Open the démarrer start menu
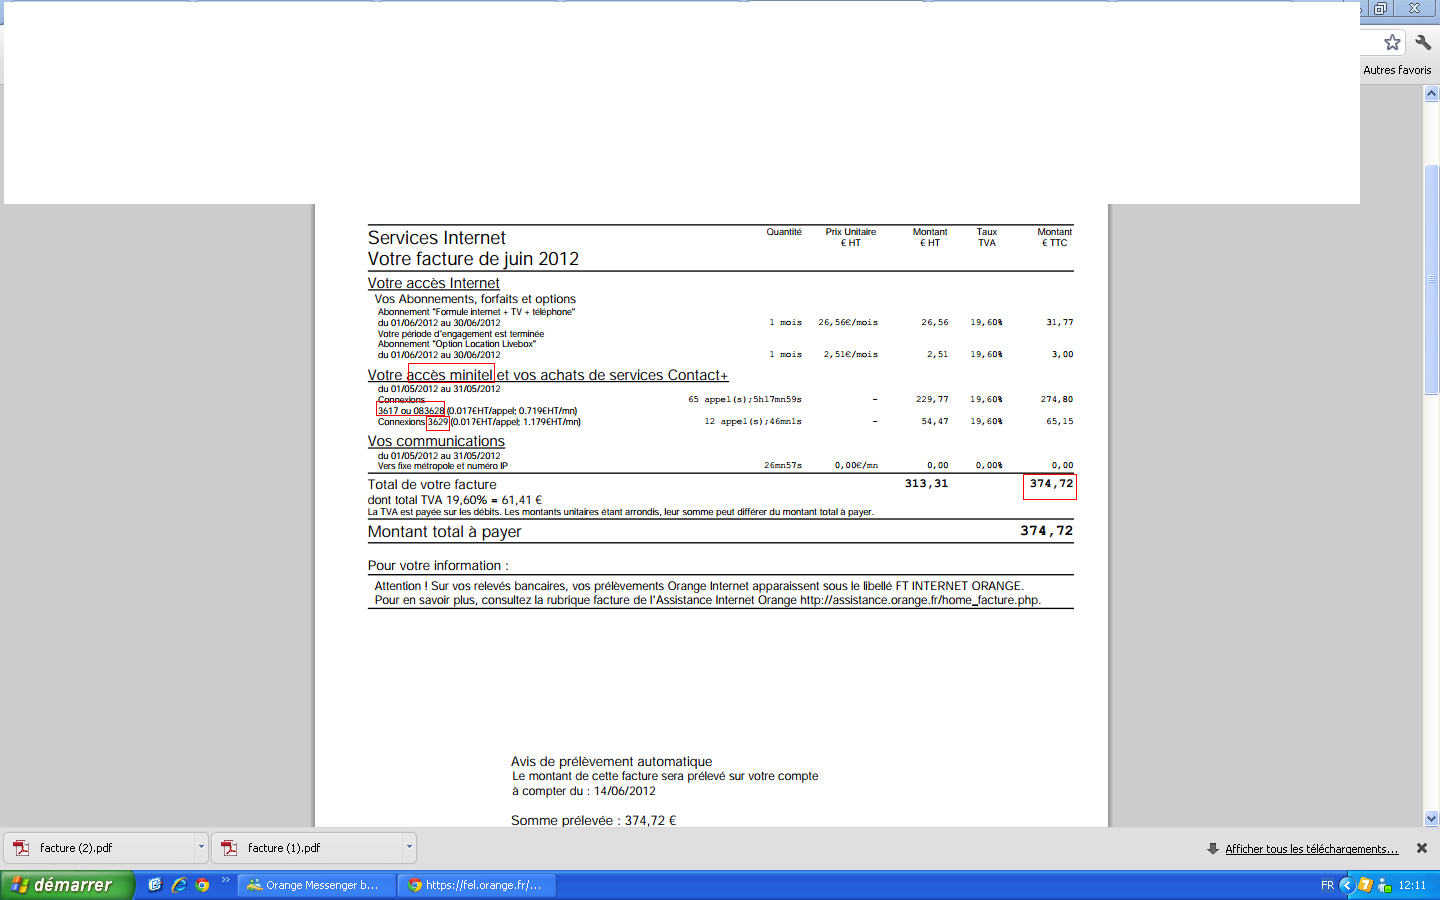 (x=66, y=885)
